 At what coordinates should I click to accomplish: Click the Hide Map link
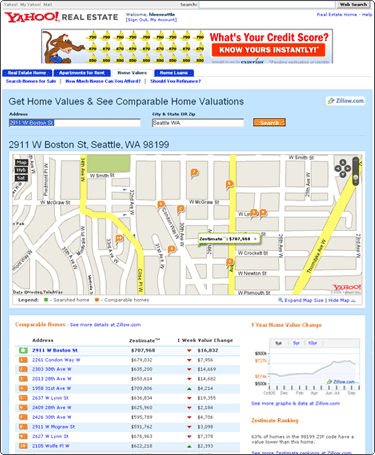click(339, 300)
